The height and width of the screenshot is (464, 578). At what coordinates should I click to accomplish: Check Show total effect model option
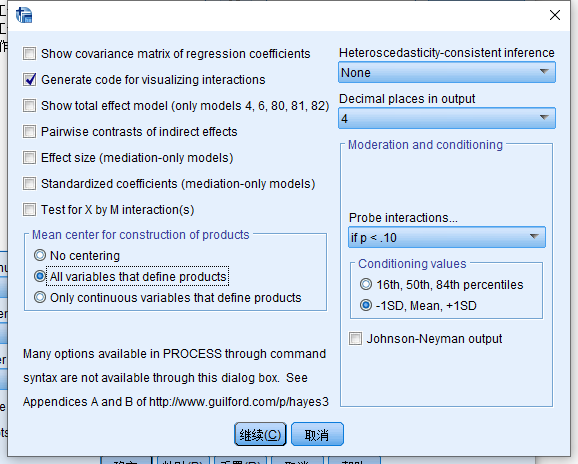[x=29, y=106]
